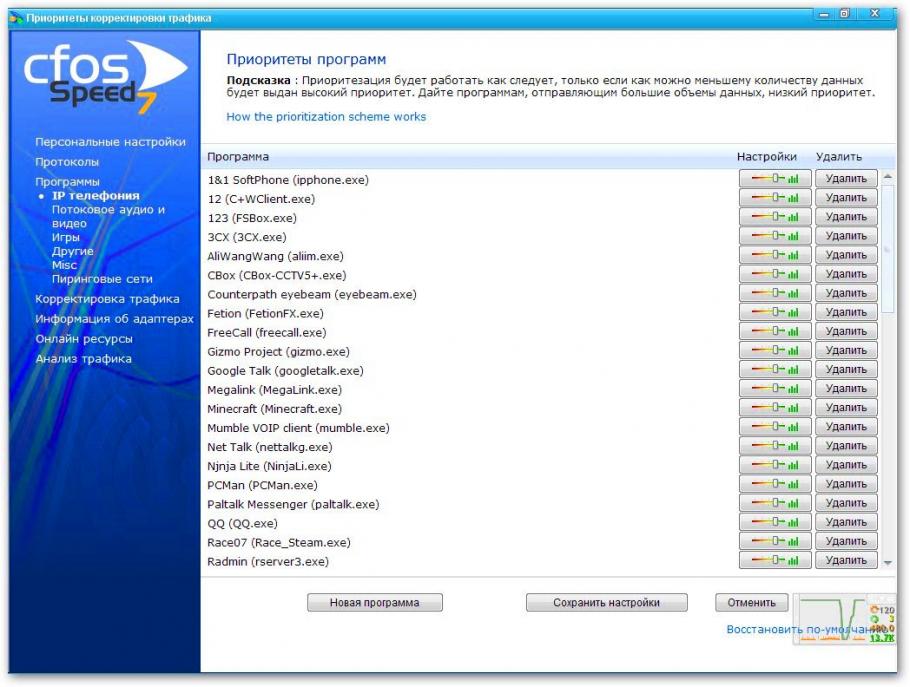910x687 pixels.
Task: Remove Google Talk from the list
Action: coord(846,370)
